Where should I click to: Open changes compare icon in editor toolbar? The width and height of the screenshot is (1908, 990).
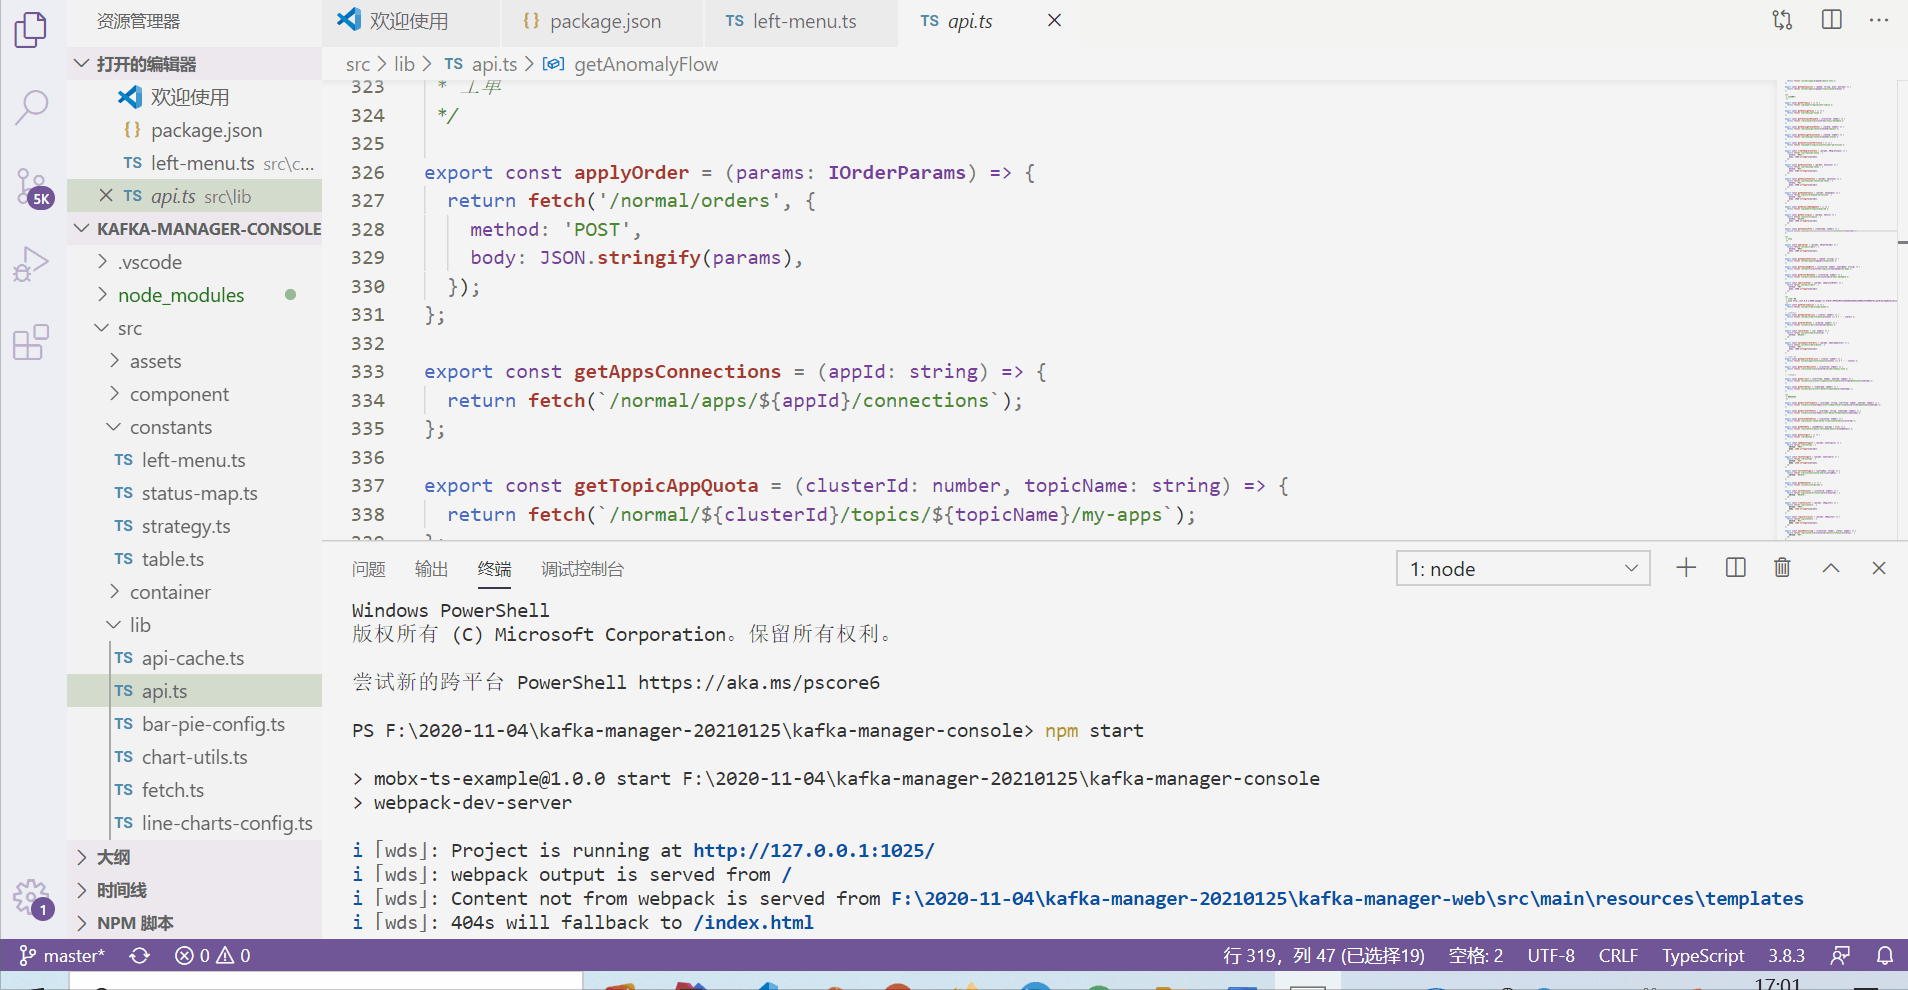tap(1782, 20)
